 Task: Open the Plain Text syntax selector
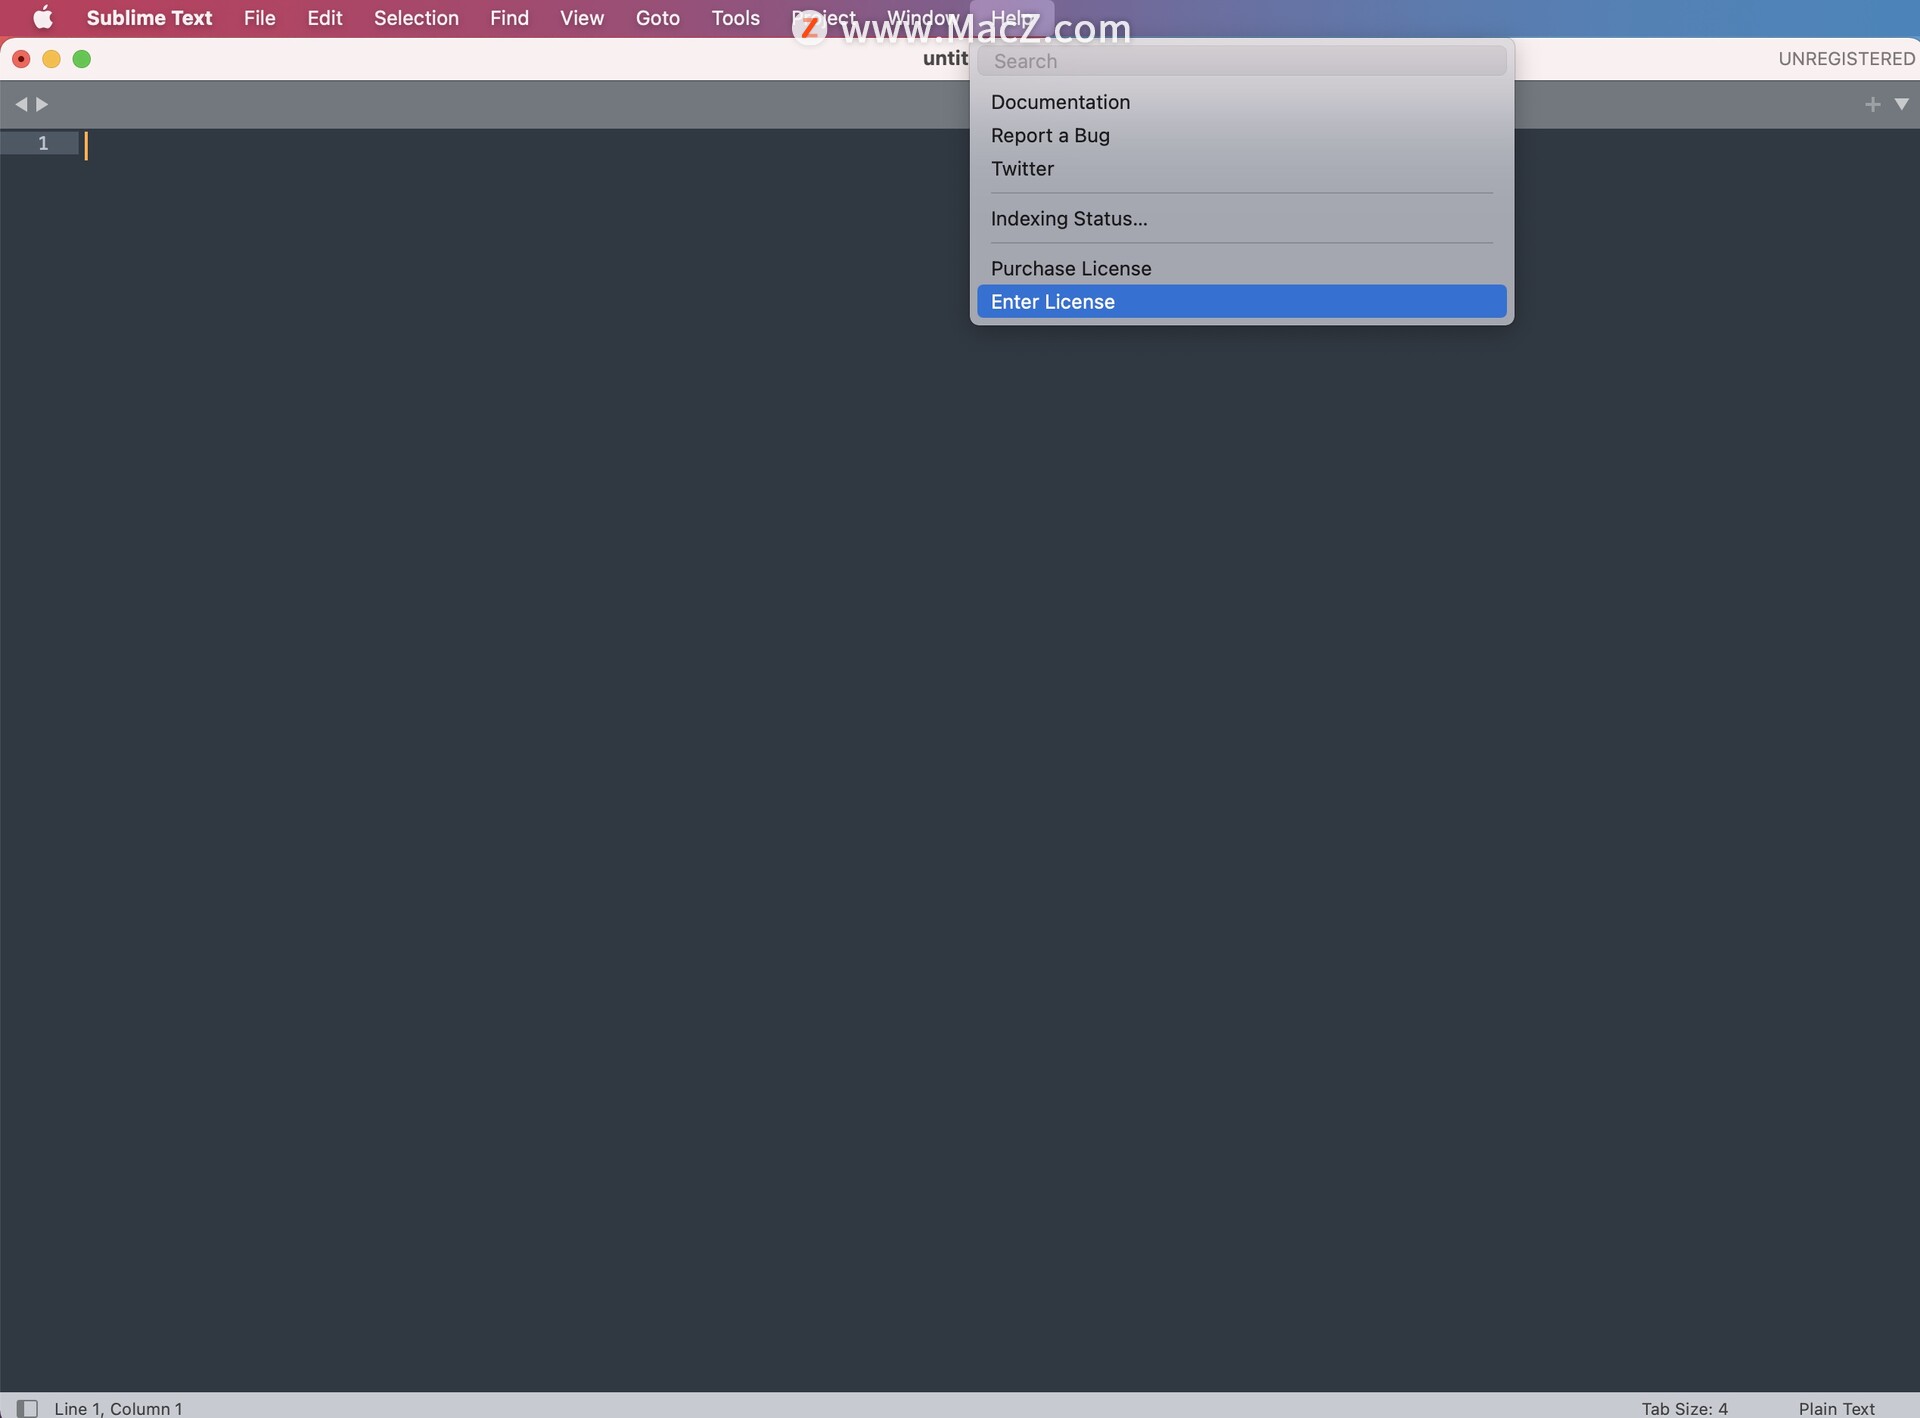tap(1837, 1408)
